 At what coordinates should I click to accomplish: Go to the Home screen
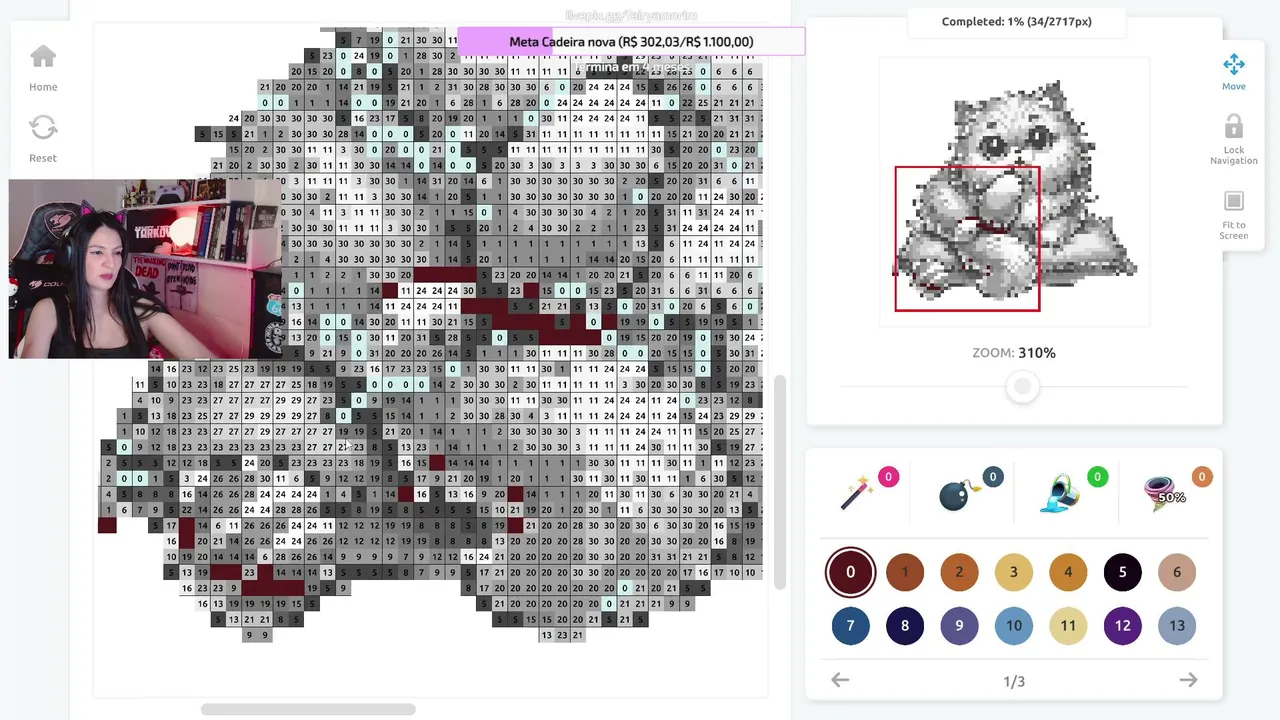click(x=43, y=68)
